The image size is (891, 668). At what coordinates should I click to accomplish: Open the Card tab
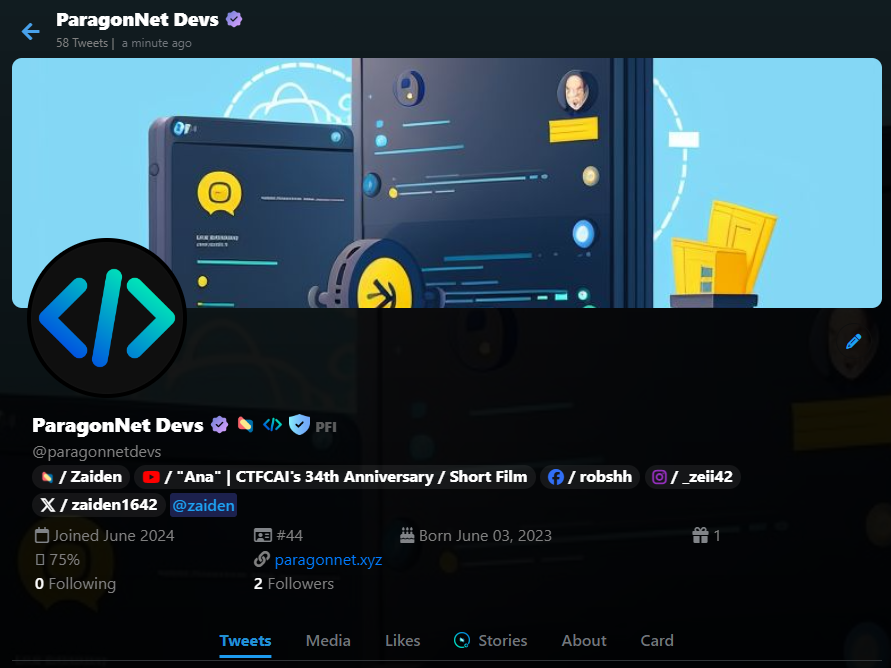[x=657, y=641]
